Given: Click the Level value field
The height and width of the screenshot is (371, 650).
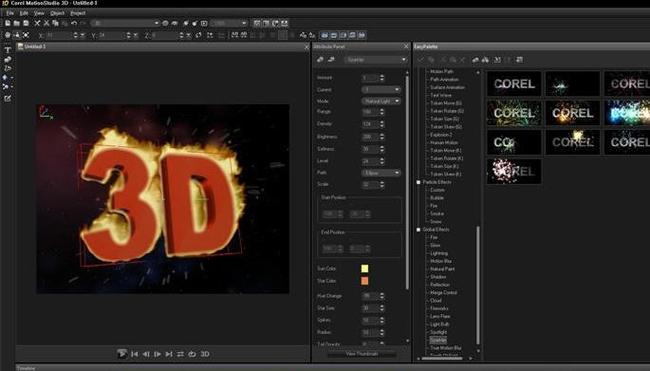Looking at the screenshot, I should [x=370, y=161].
